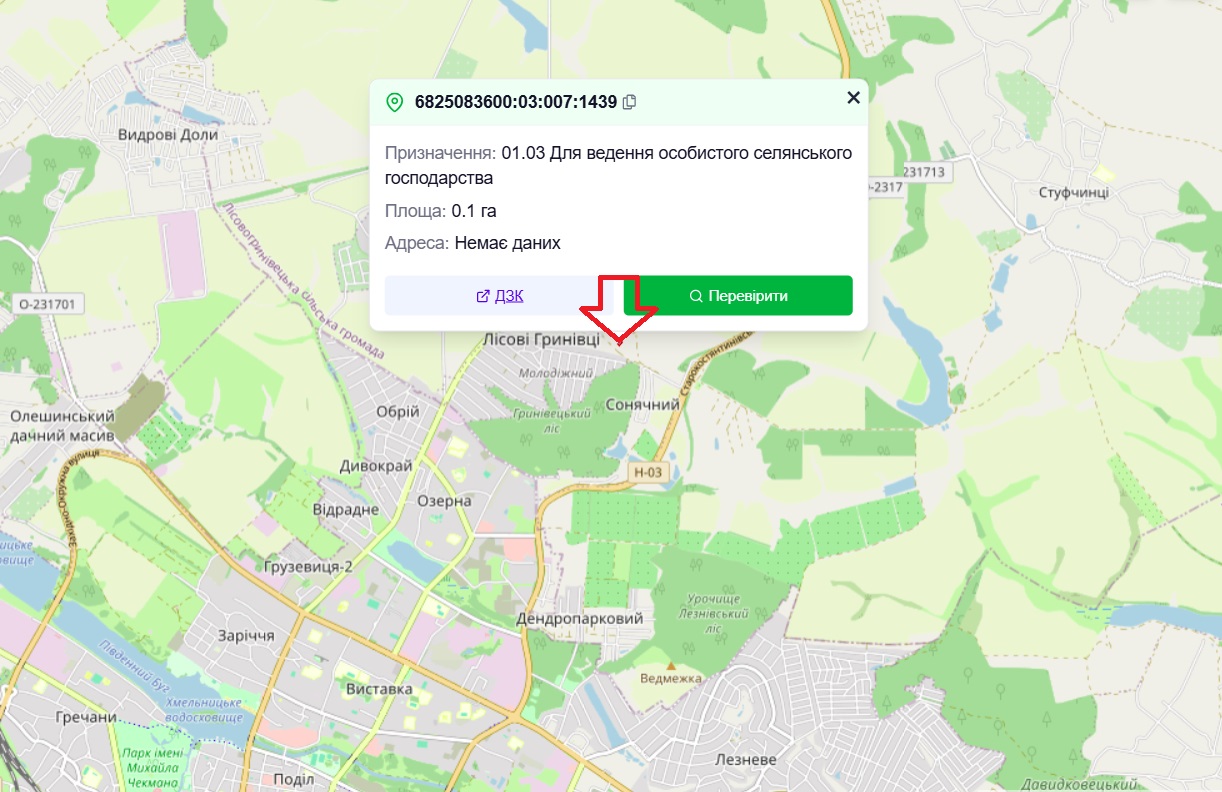Click the Олешинський дачний масив label
The width and height of the screenshot is (1222, 792).
click(x=61, y=426)
